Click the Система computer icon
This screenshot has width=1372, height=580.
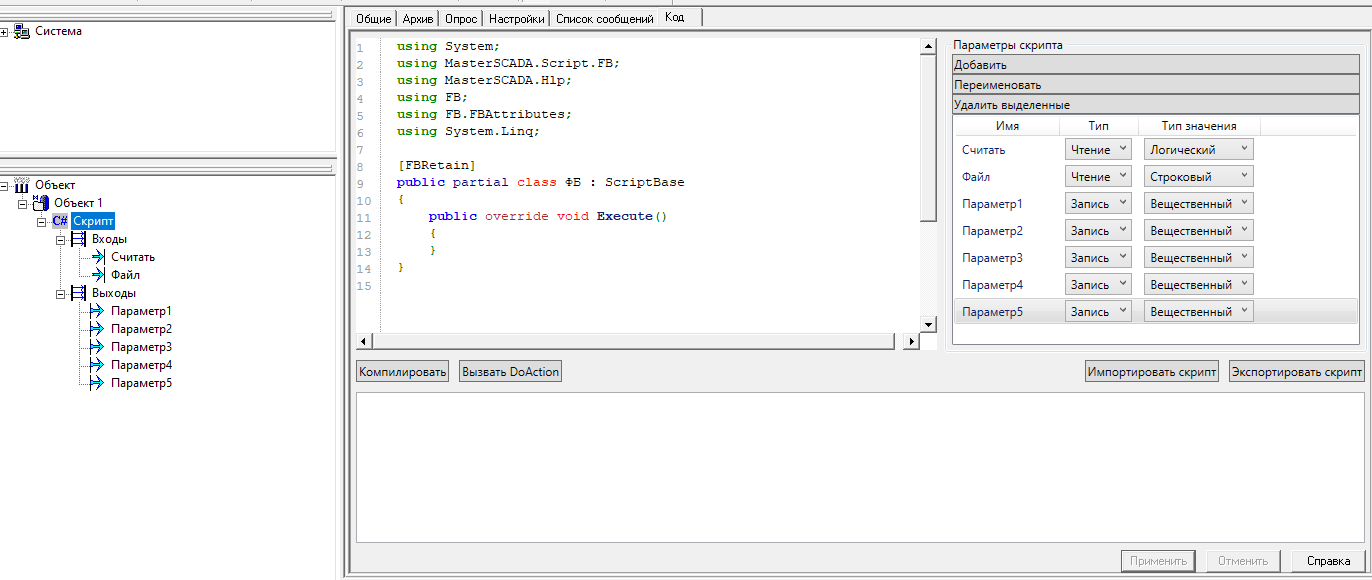coord(22,31)
